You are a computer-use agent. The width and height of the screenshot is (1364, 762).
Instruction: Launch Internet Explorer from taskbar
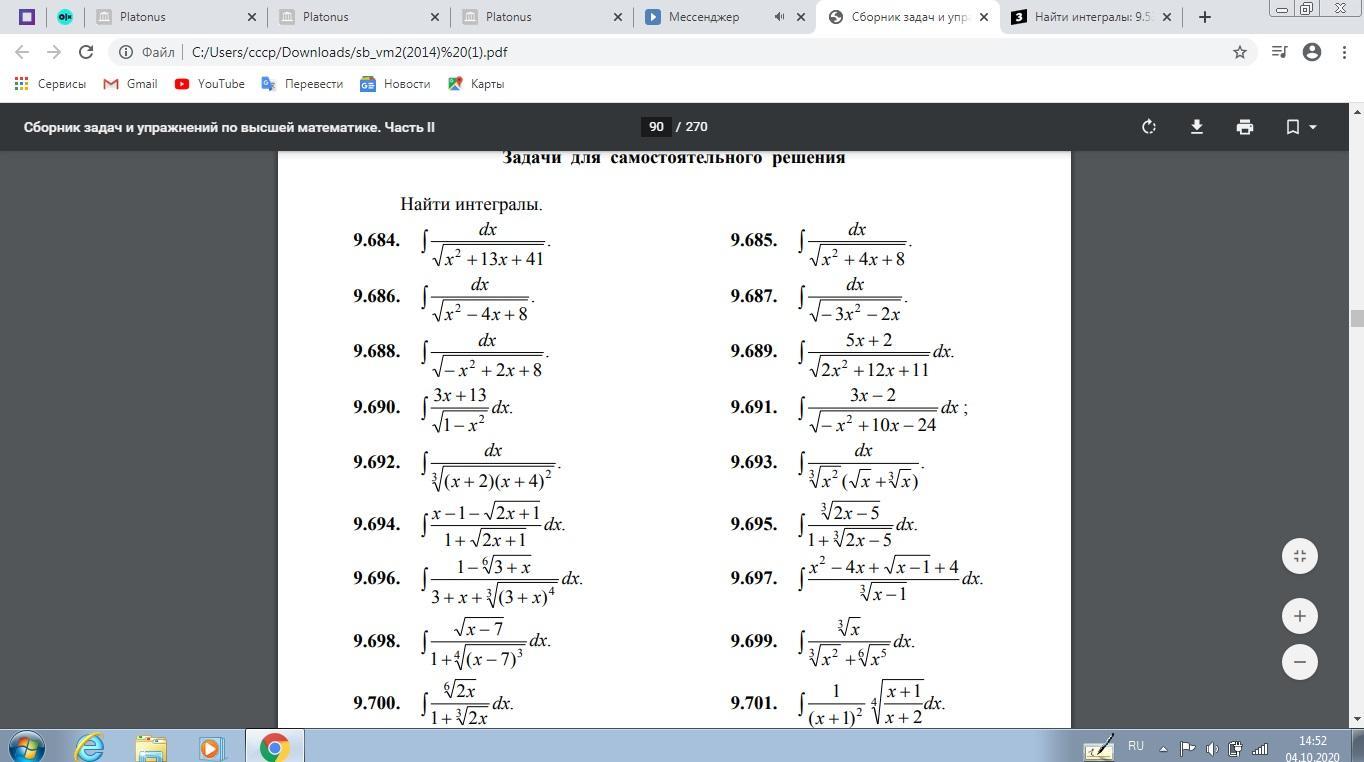point(90,747)
